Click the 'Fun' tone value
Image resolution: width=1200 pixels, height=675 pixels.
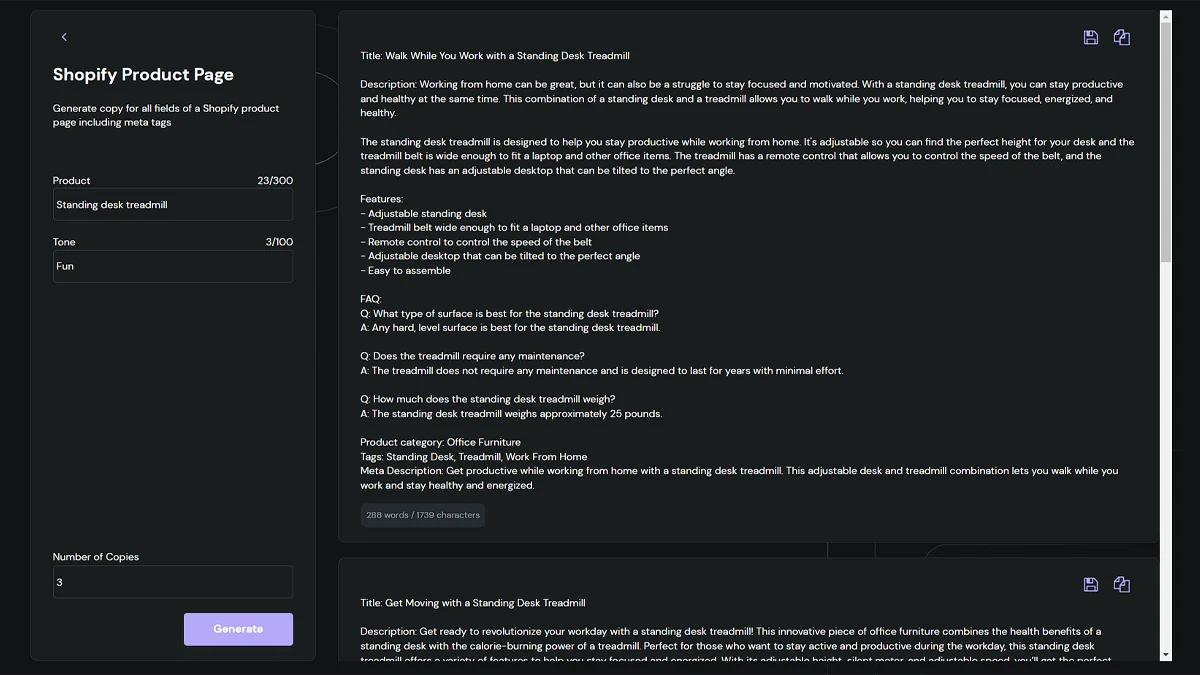coord(64,266)
